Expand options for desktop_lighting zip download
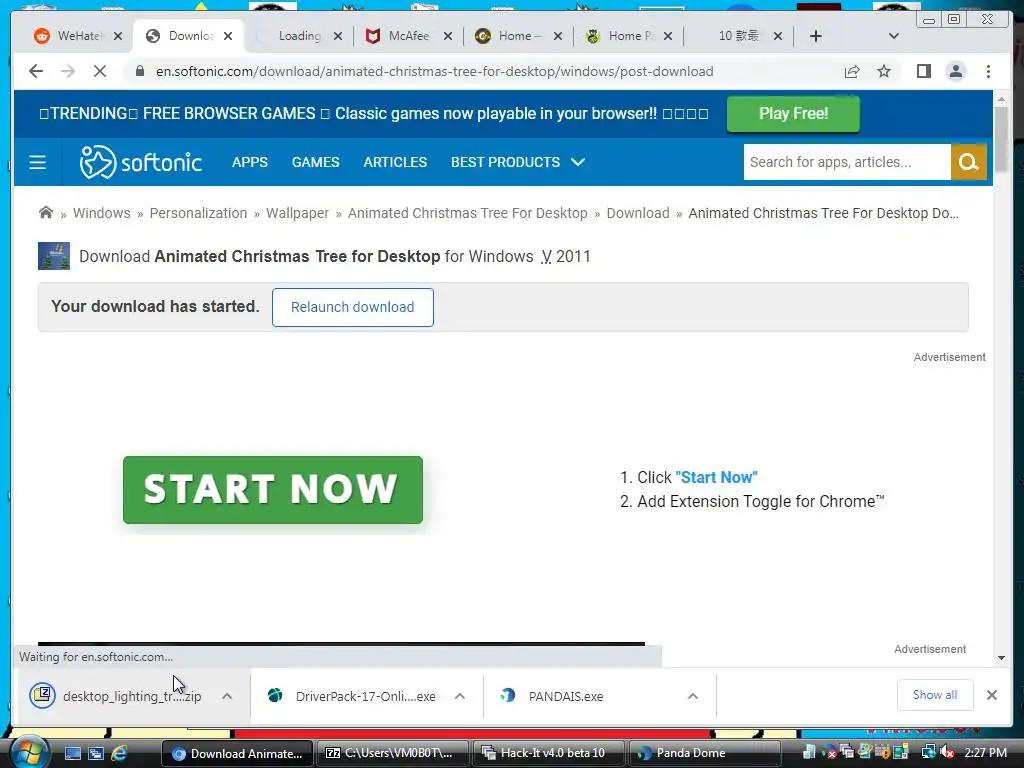 coord(227,696)
